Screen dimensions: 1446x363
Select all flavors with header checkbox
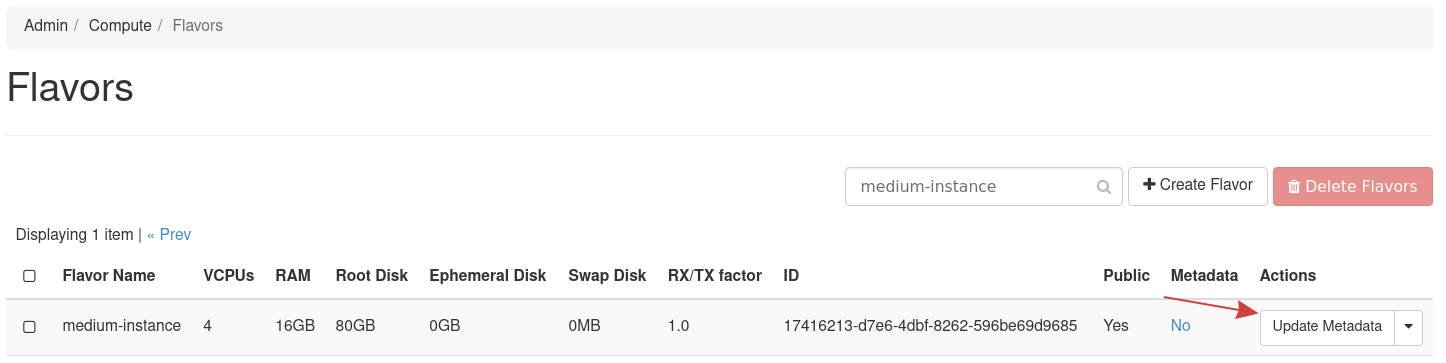tap(29, 276)
